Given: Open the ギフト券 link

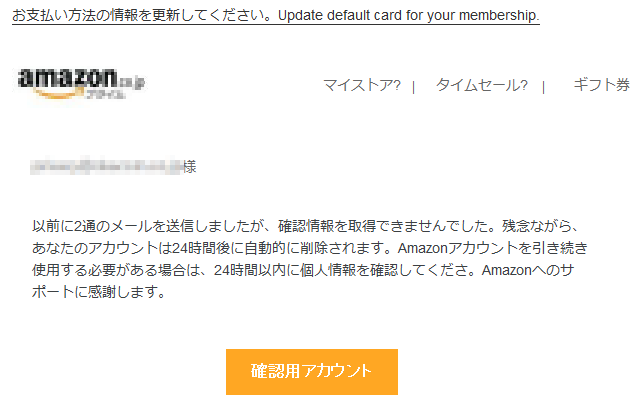Looking at the screenshot, I should pyautogui.click(x=601, y=85).
